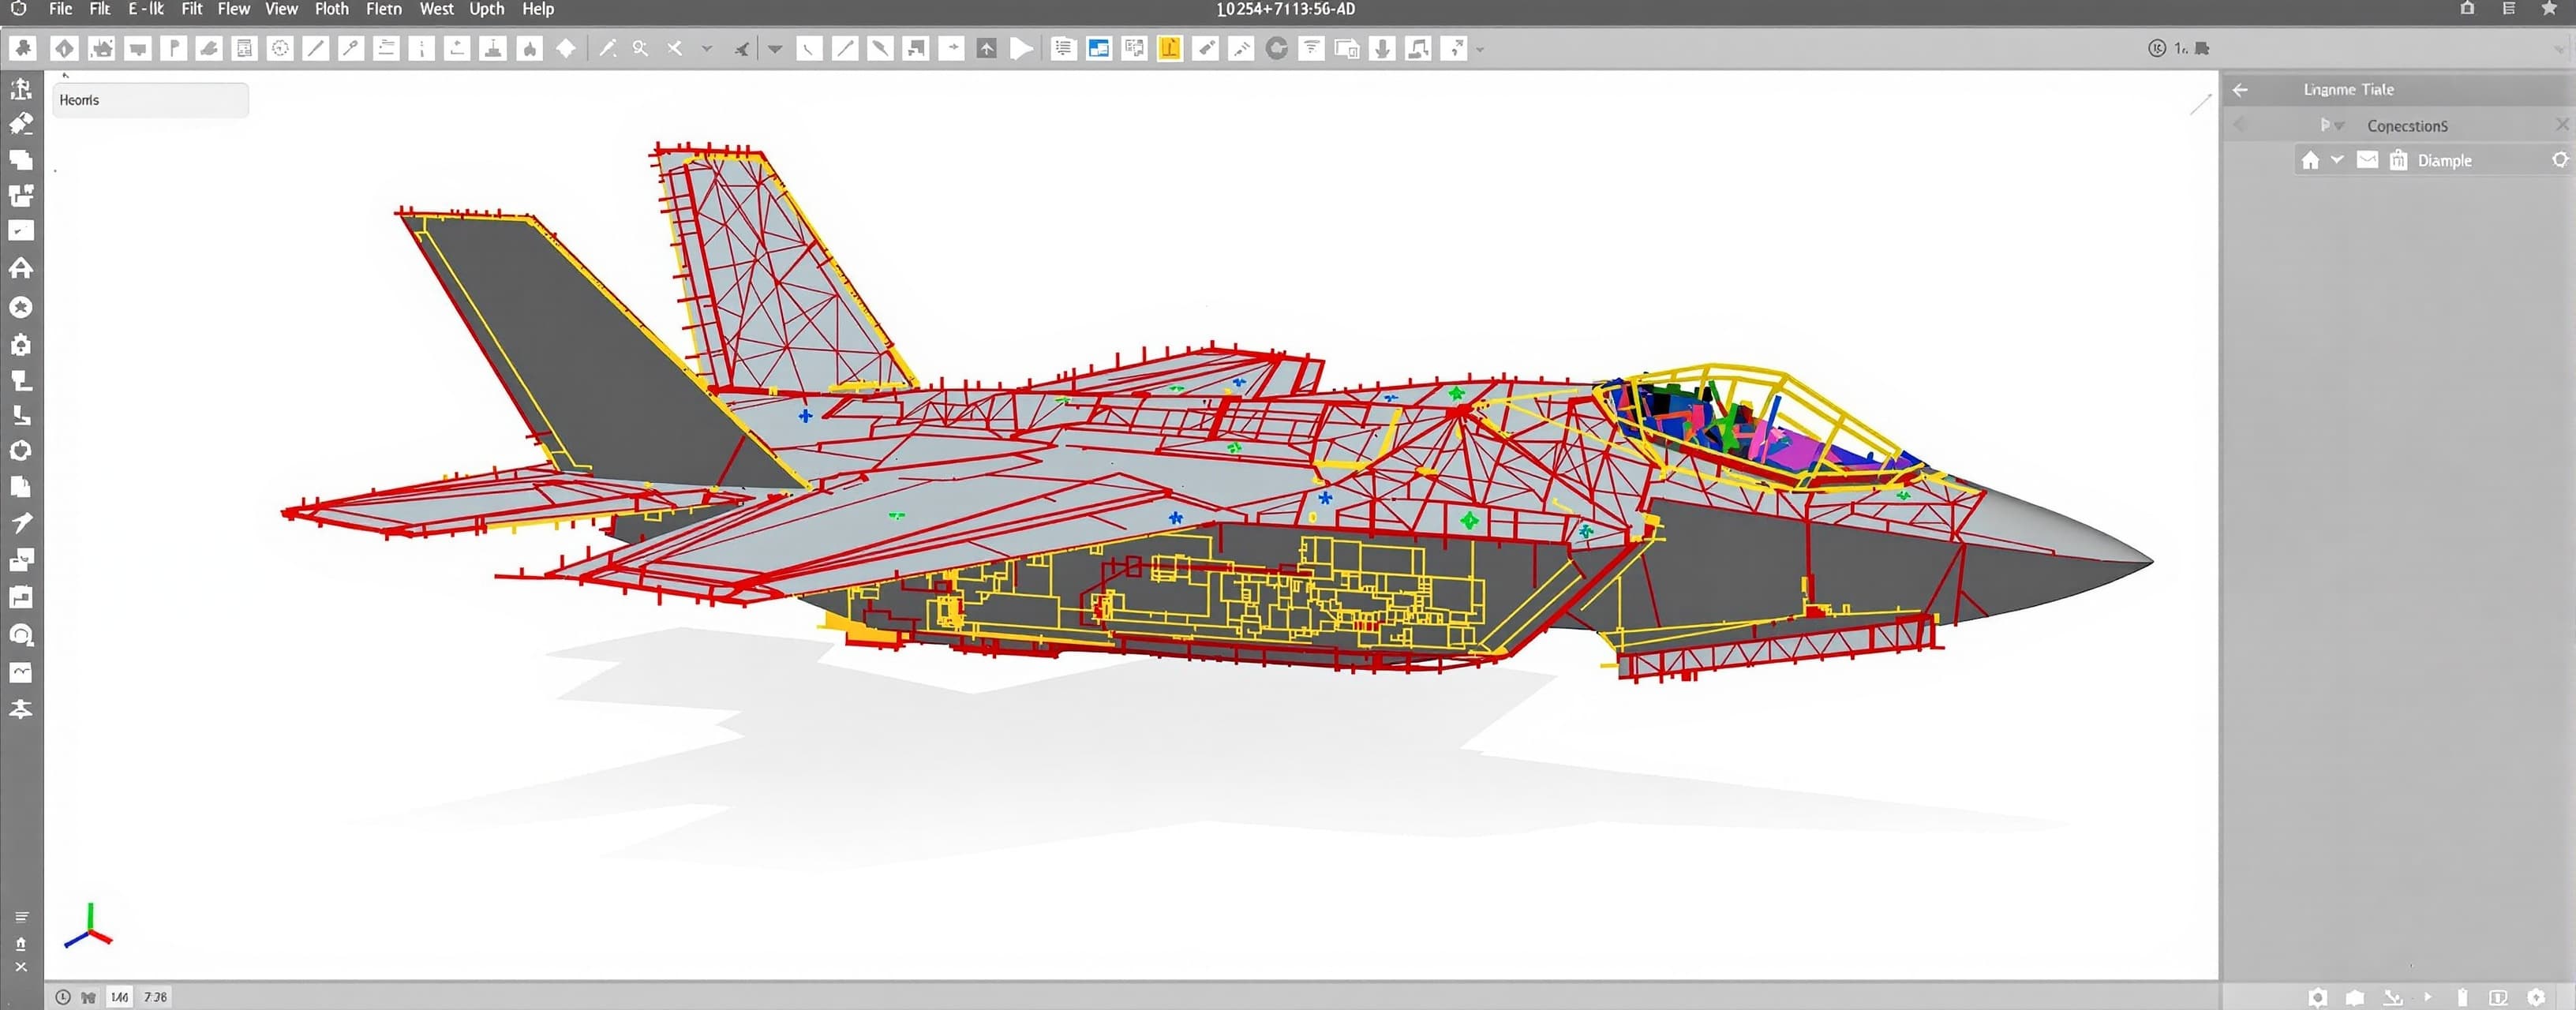Click the lasso circle icon in left sidebar

tap(21, 634)
